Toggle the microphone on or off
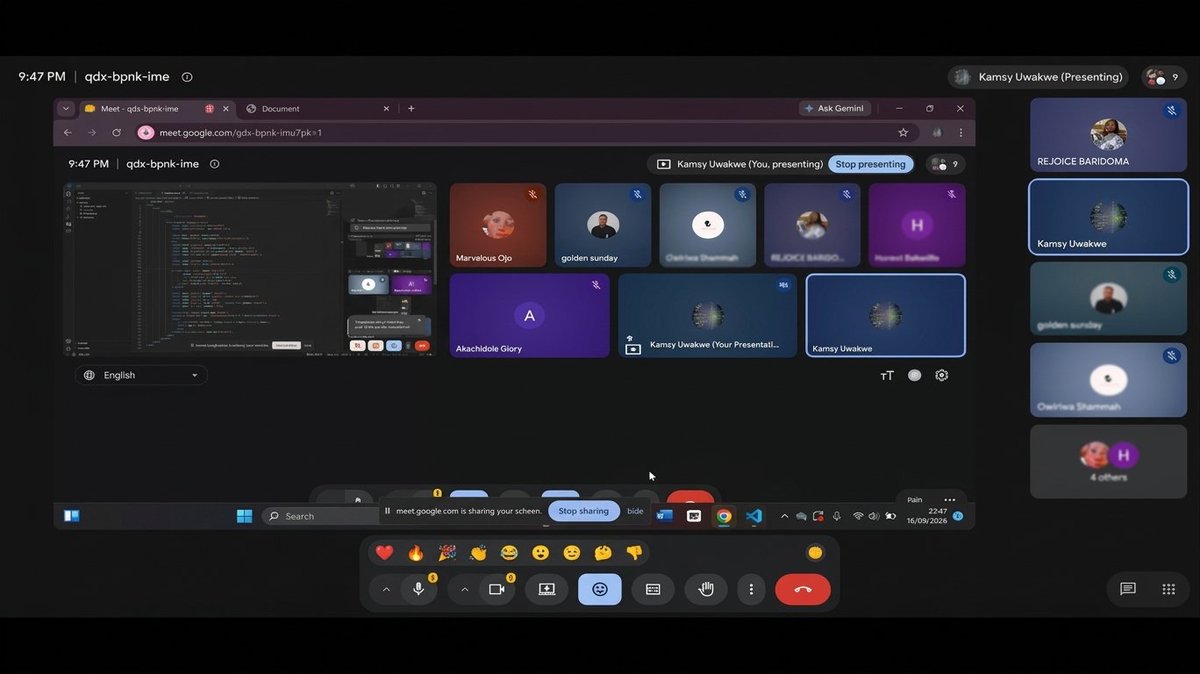This screenshot has height=674, width=1200. 419,590
